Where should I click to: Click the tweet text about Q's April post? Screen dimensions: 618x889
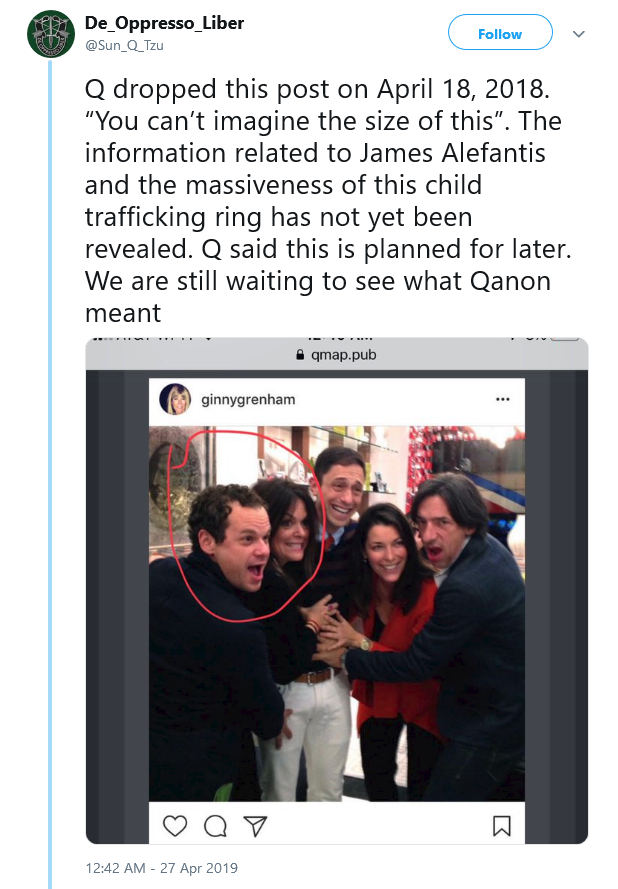pyautogui.click(x=328, y=200)
